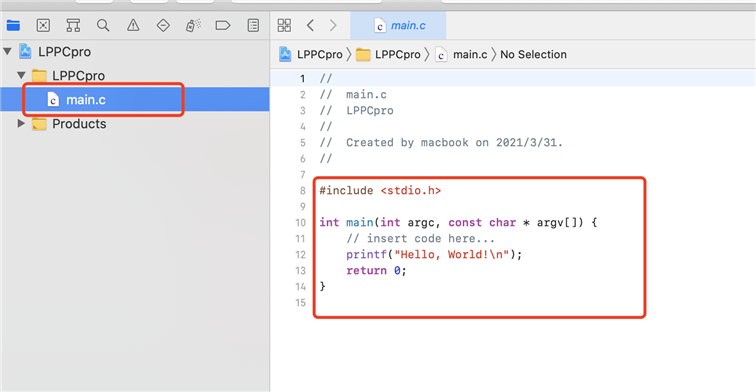
Task: Open the Project navigator folder icon
Action: click(x=13, y=26)
